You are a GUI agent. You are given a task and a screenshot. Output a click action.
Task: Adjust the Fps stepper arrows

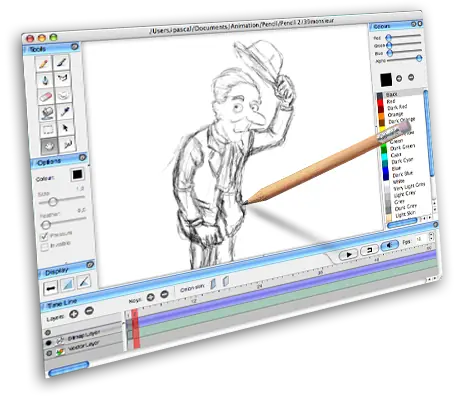431,237
